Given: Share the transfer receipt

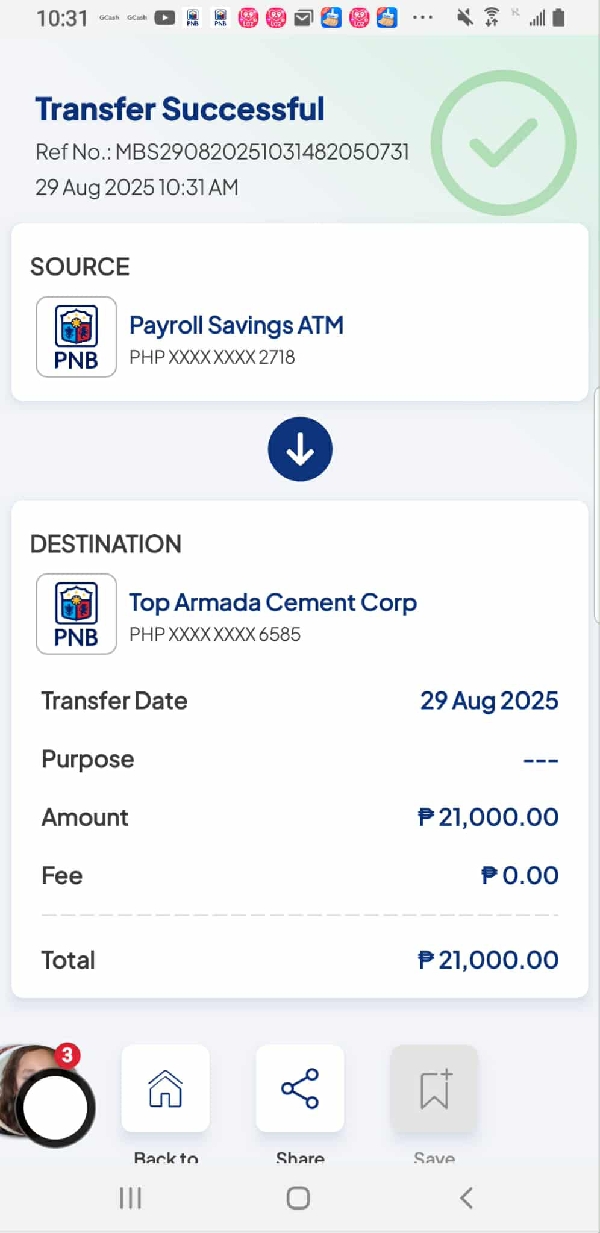Looking at the screenshot, I should (x=300, y=1088).
